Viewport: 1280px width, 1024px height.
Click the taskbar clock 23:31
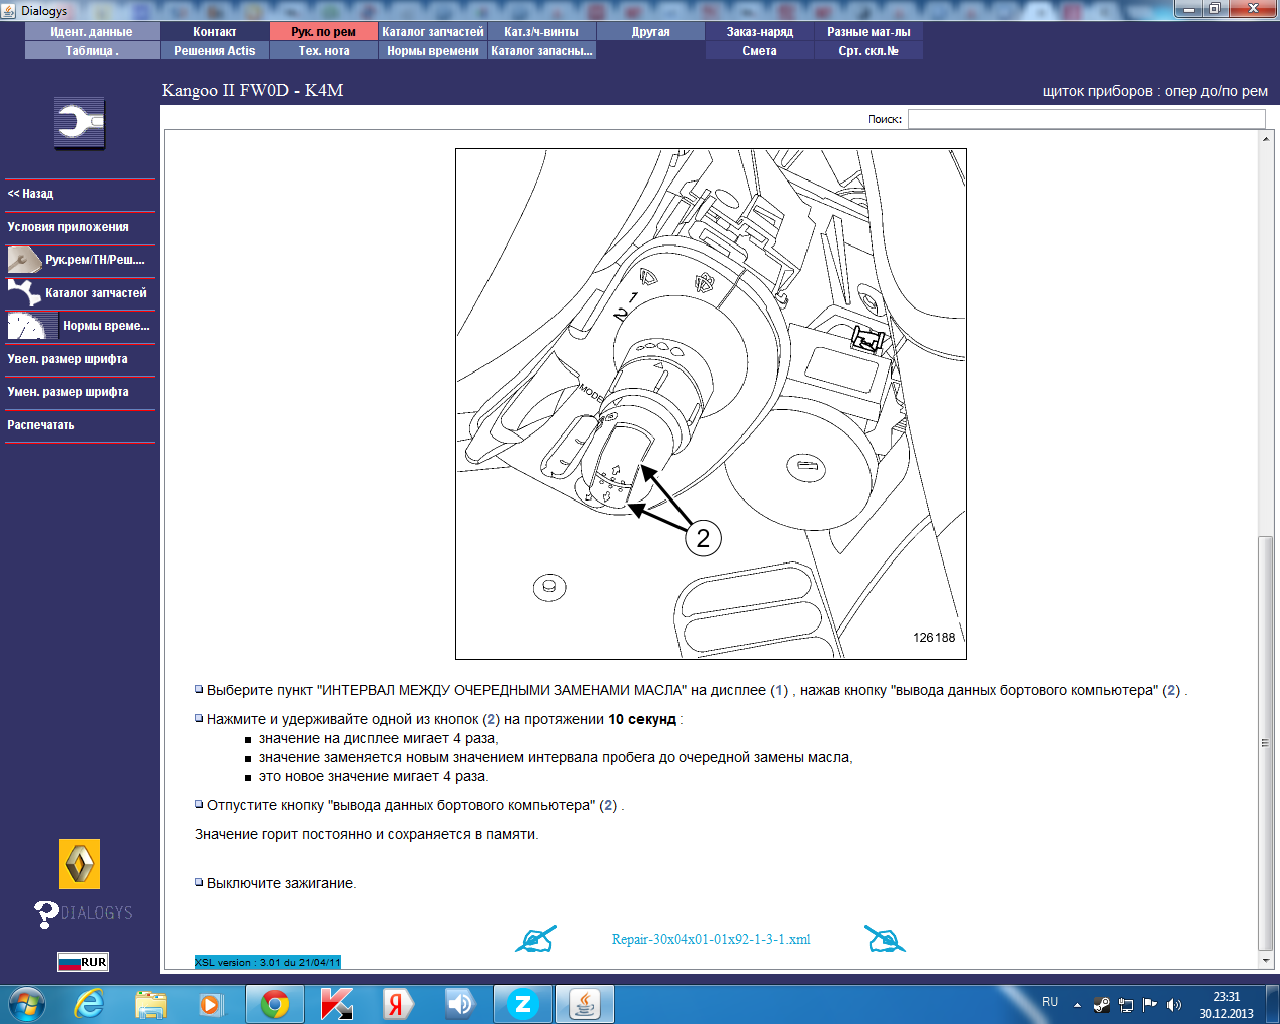tap(1227, 997)
